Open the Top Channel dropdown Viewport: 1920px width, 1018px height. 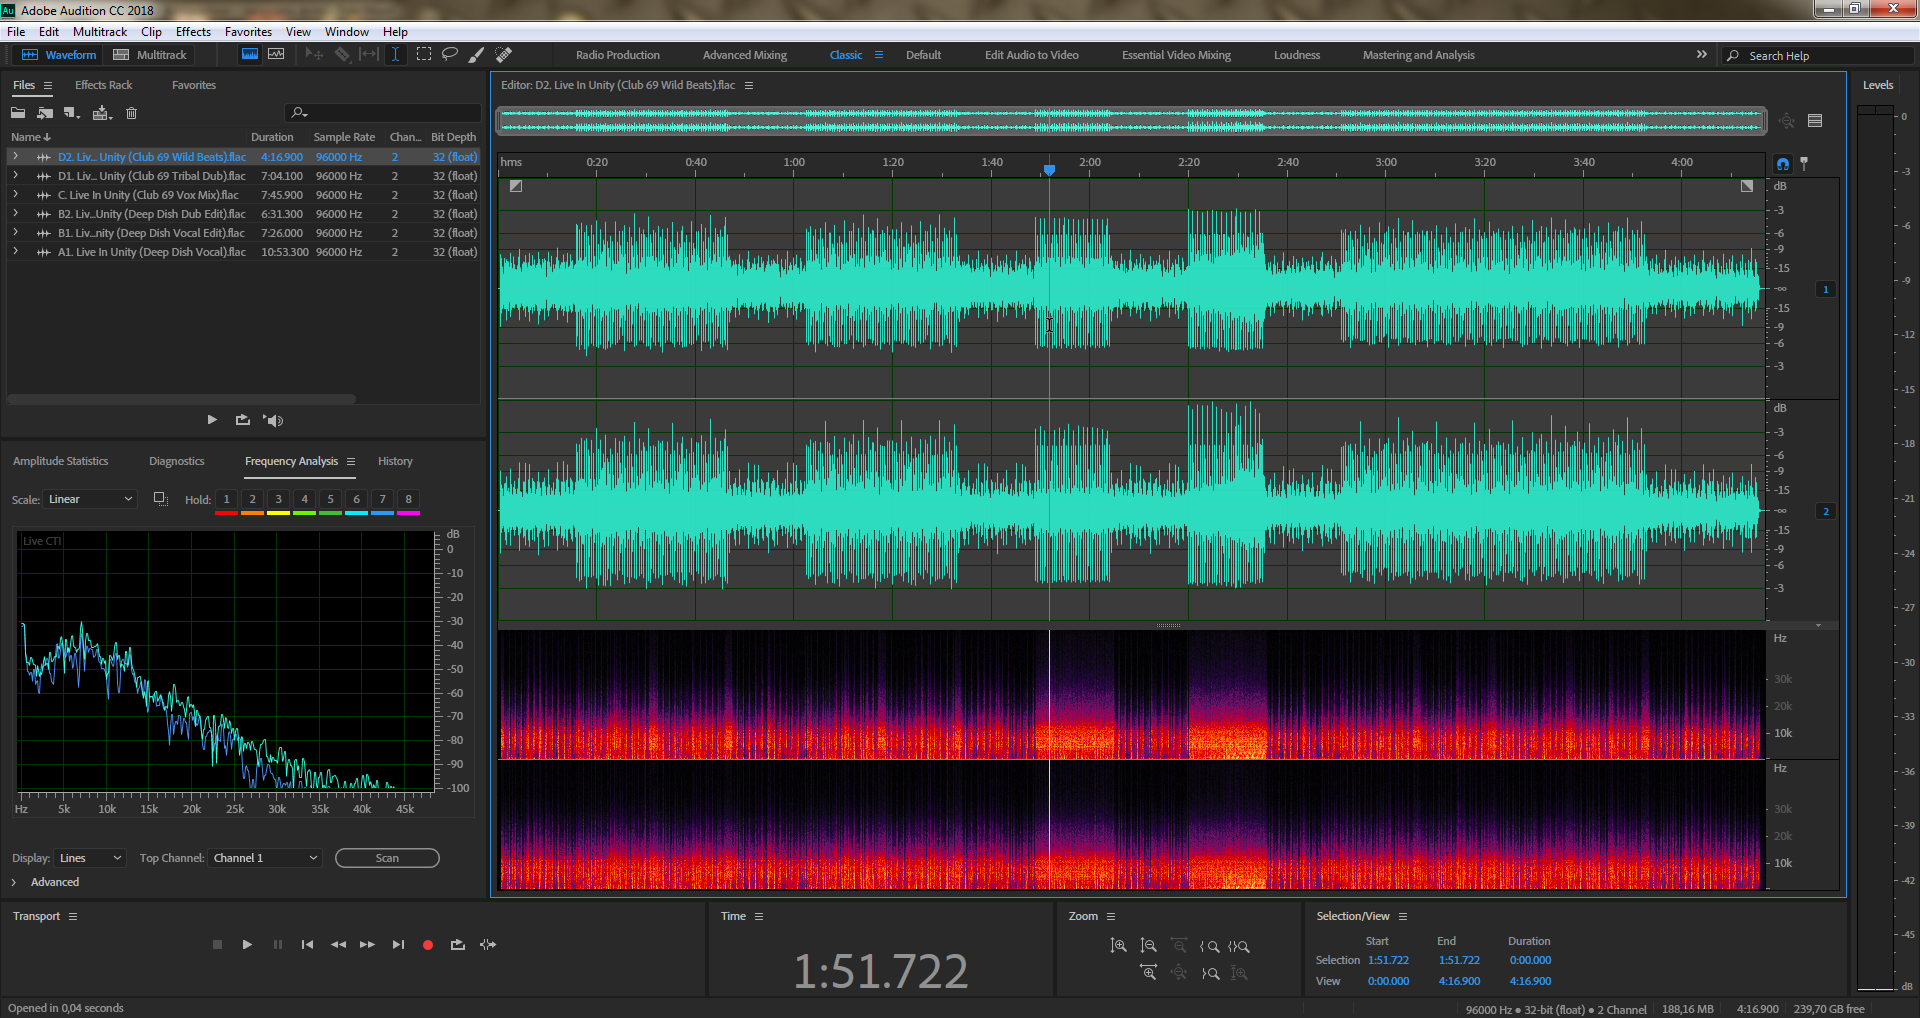tap(265, 858)
